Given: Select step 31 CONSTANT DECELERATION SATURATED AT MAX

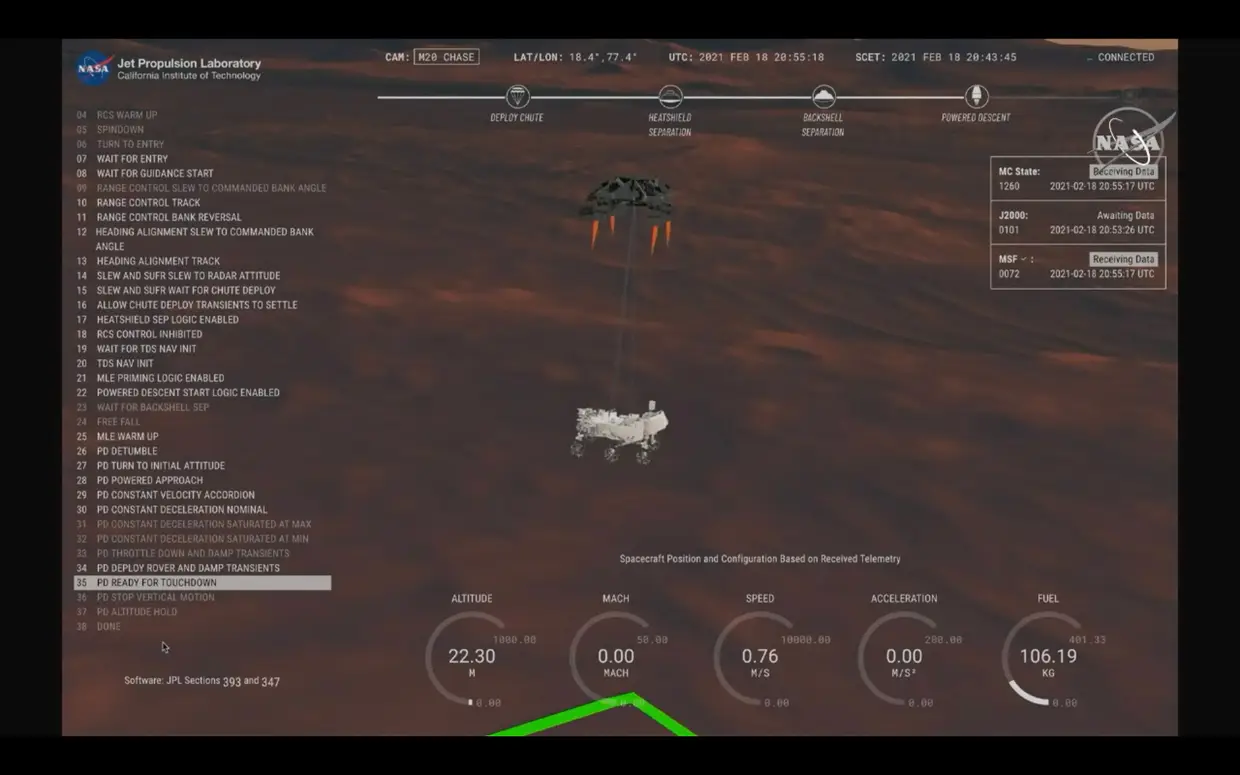Looking at the screenshot, I should 194,524.
